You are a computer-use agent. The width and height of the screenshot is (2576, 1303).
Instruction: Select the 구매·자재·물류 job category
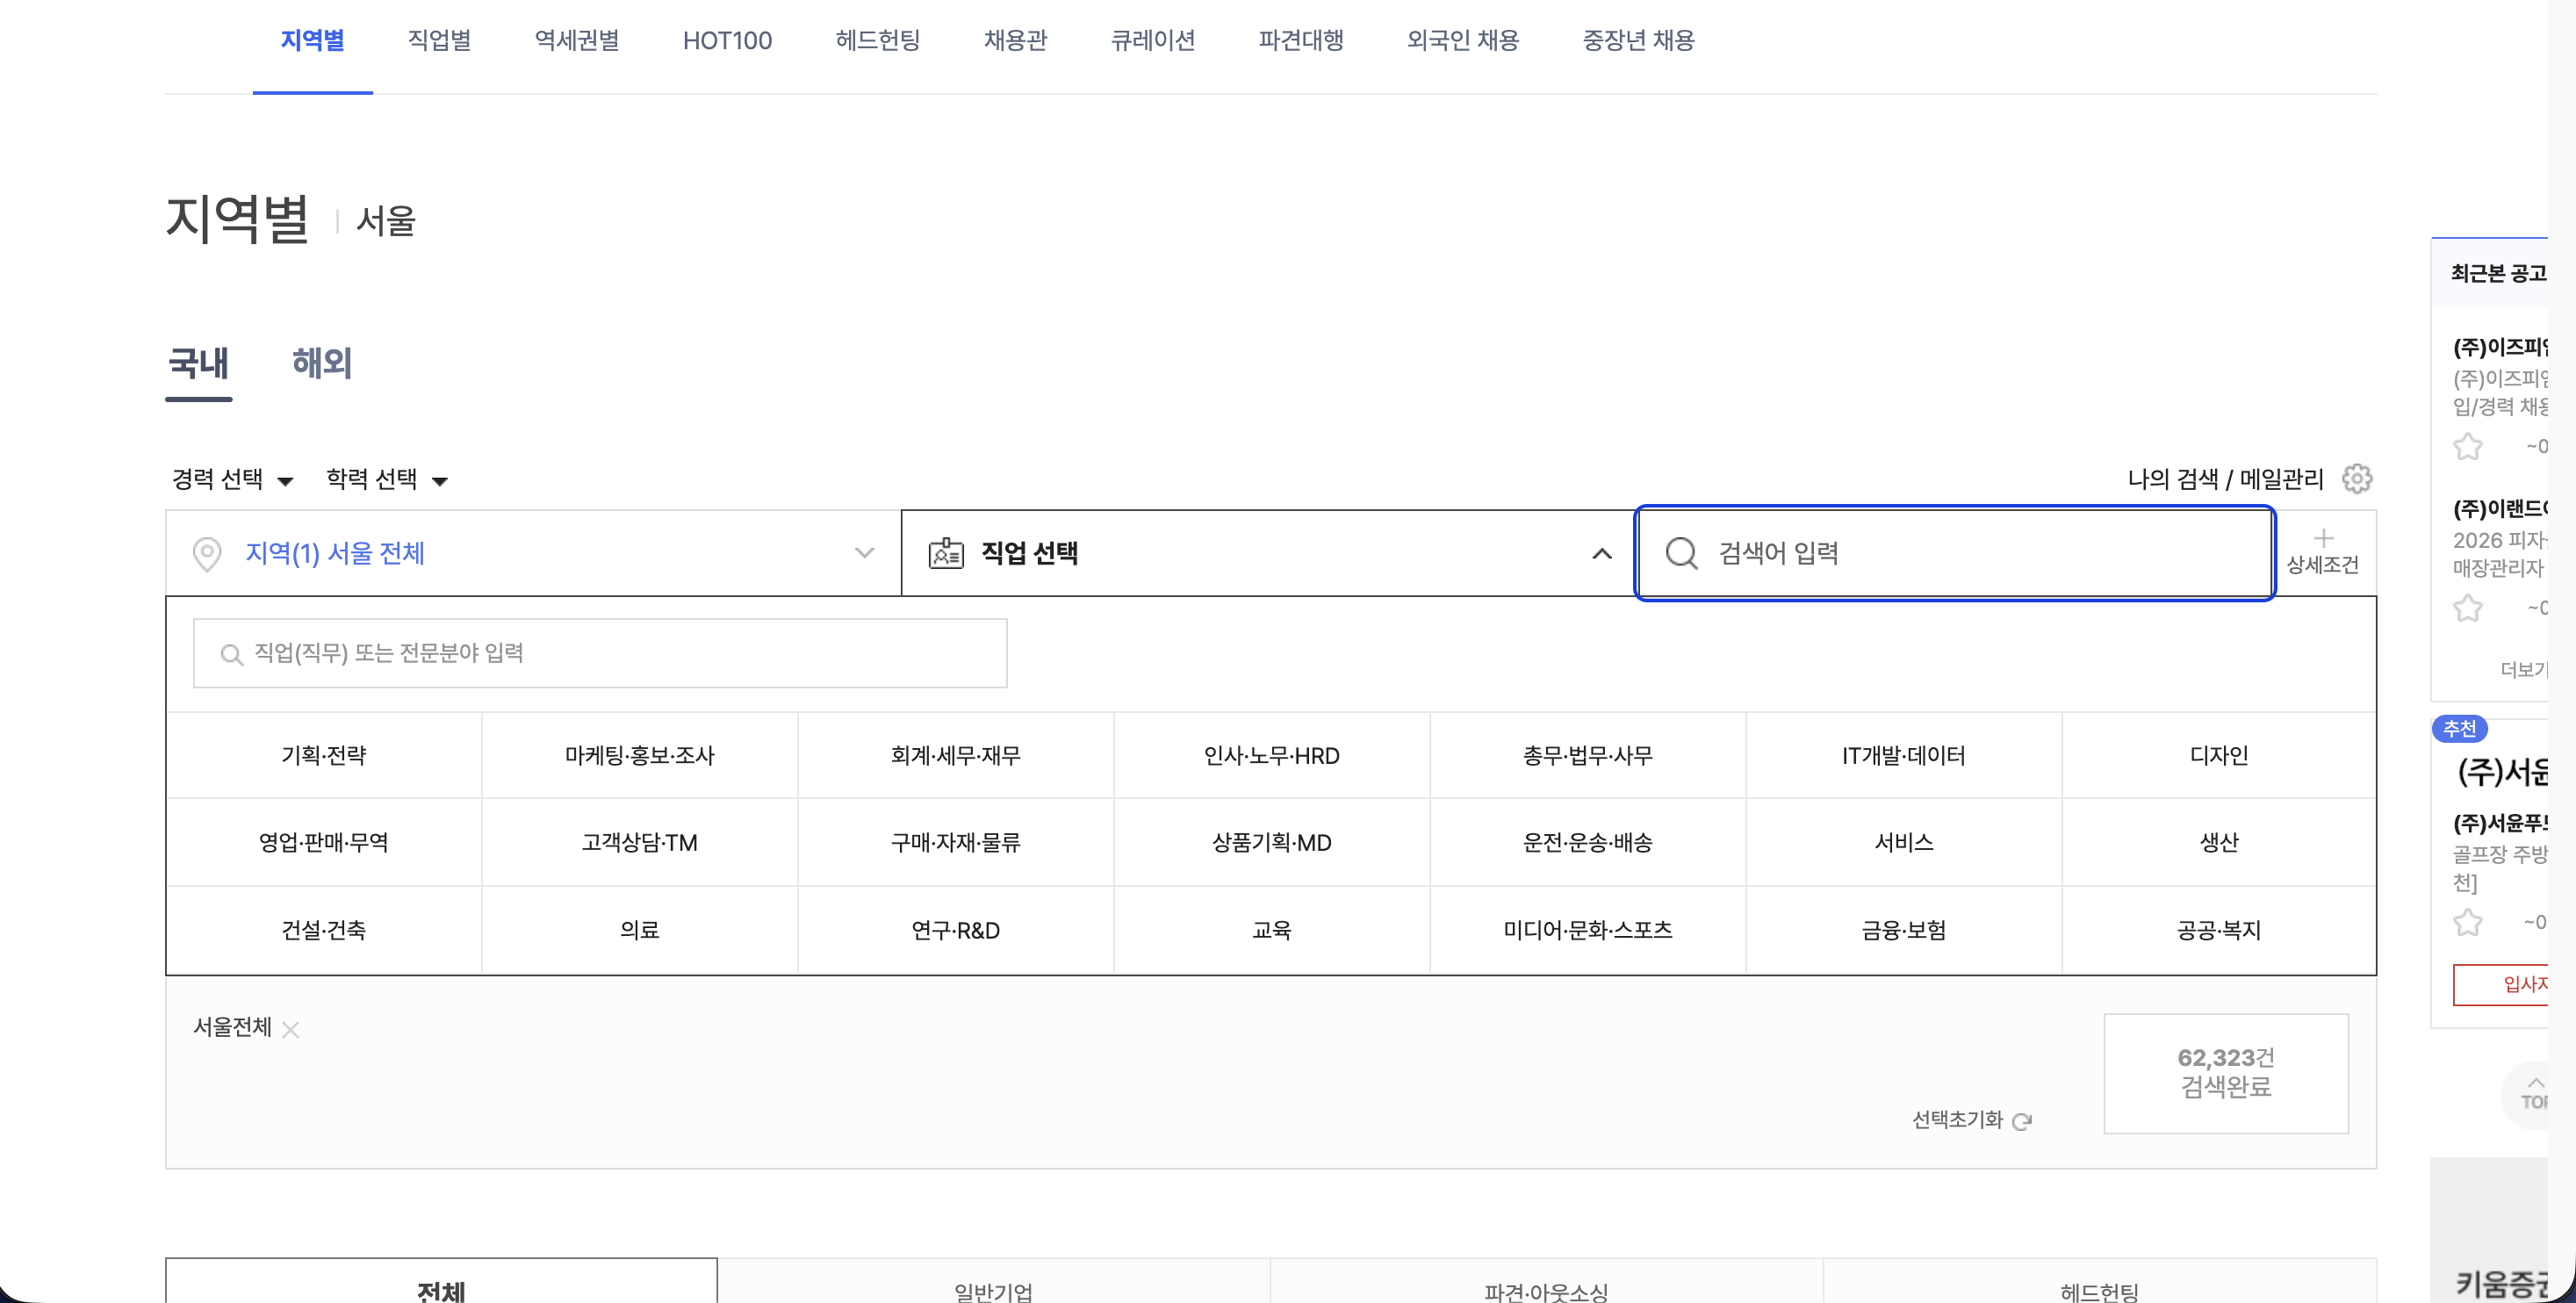[x=955, y=843]
